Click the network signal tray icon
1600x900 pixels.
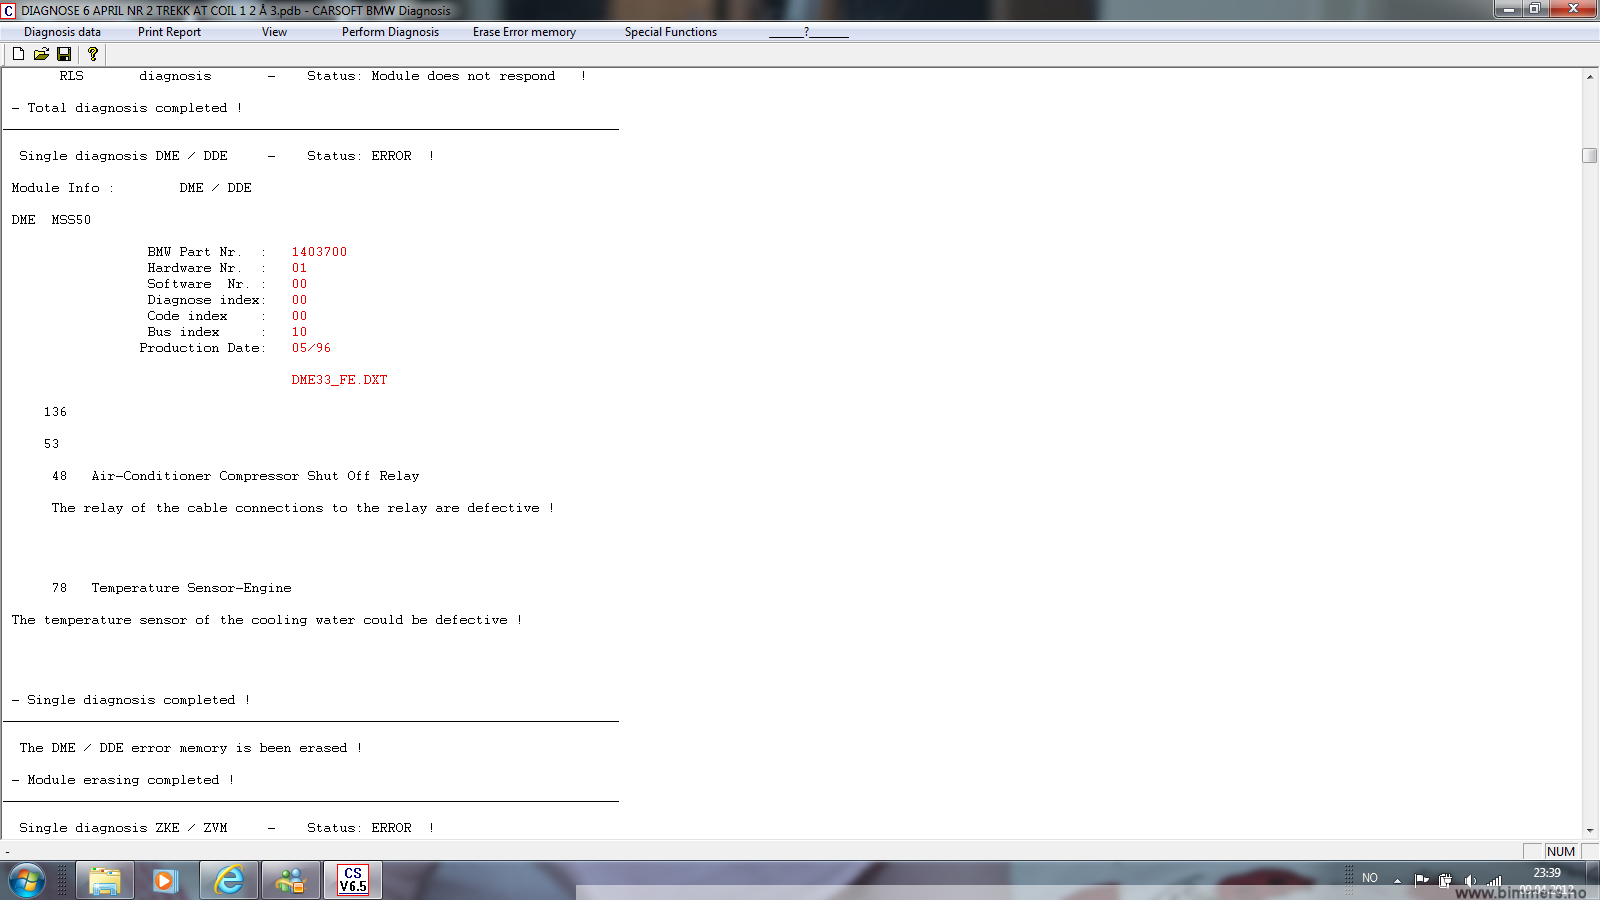pyautogui.click(x=1494, y=880)
